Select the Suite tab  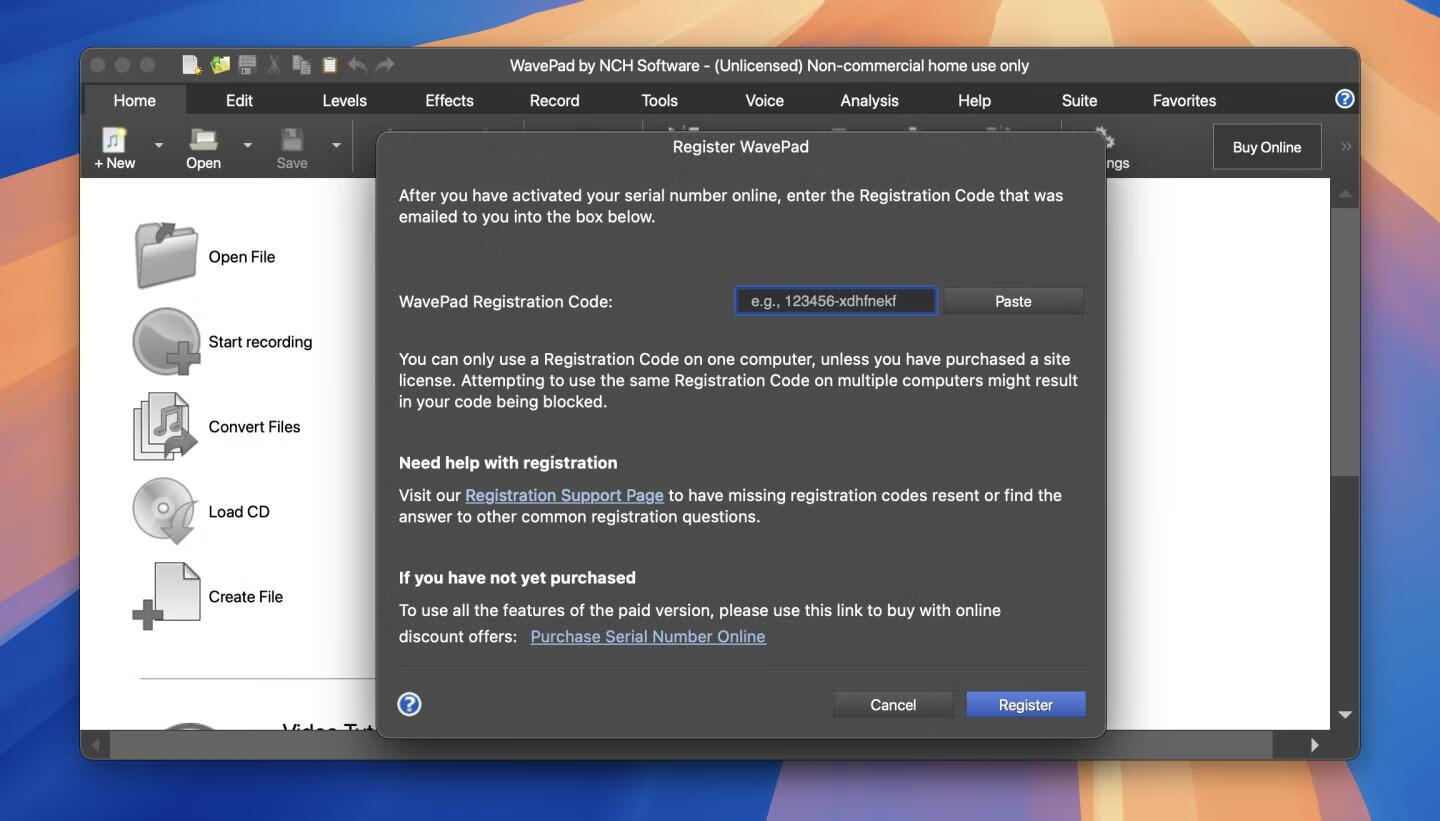[x=1079, y=100]
